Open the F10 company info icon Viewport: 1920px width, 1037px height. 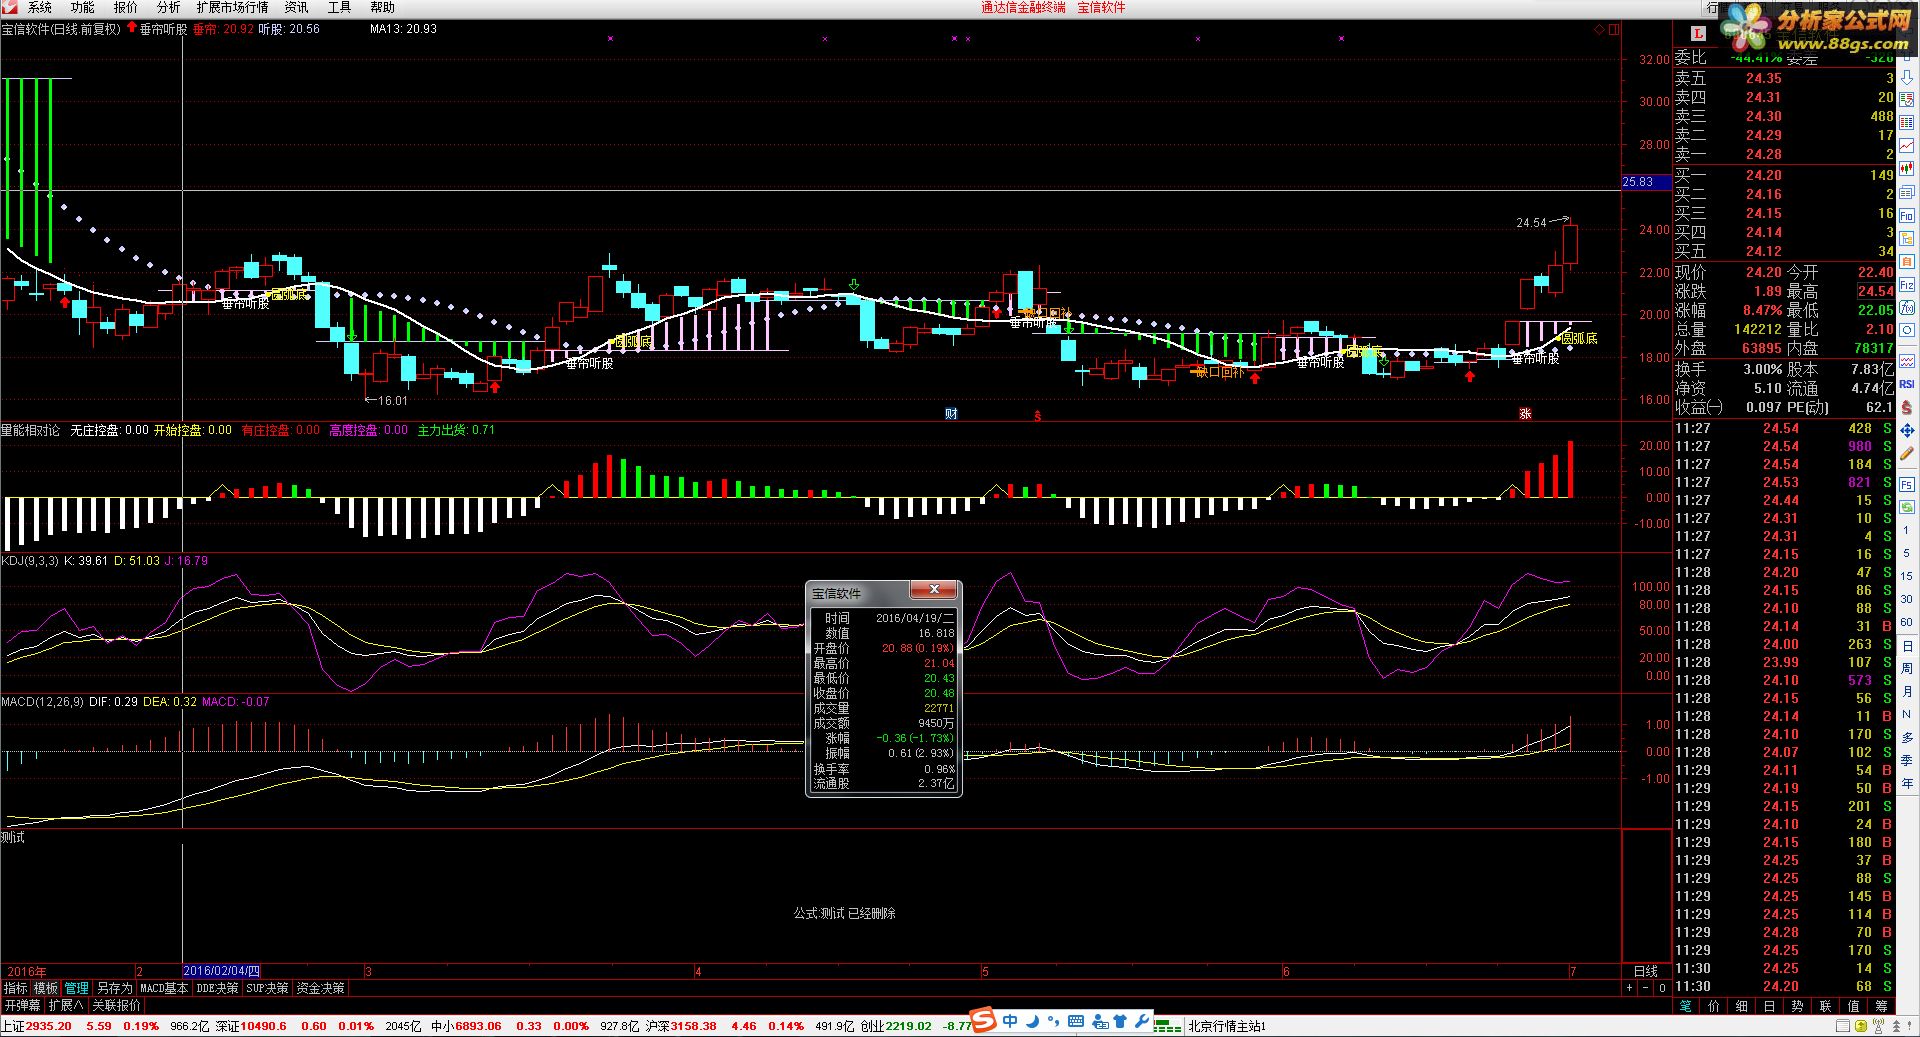pyautogui.click(x=1907, y=214)
